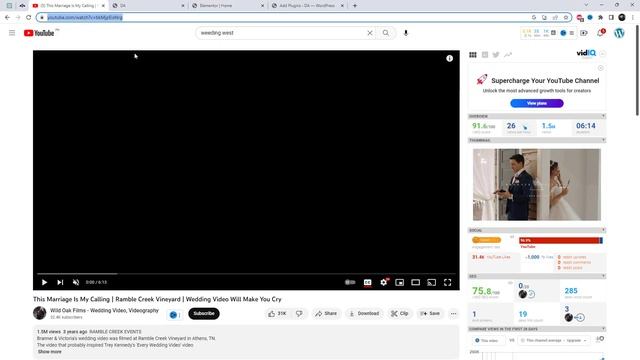Image resolution: width=640 pixels, height=360 pixels.
Task: Show video info card icon in player
Action: [449, 58]
